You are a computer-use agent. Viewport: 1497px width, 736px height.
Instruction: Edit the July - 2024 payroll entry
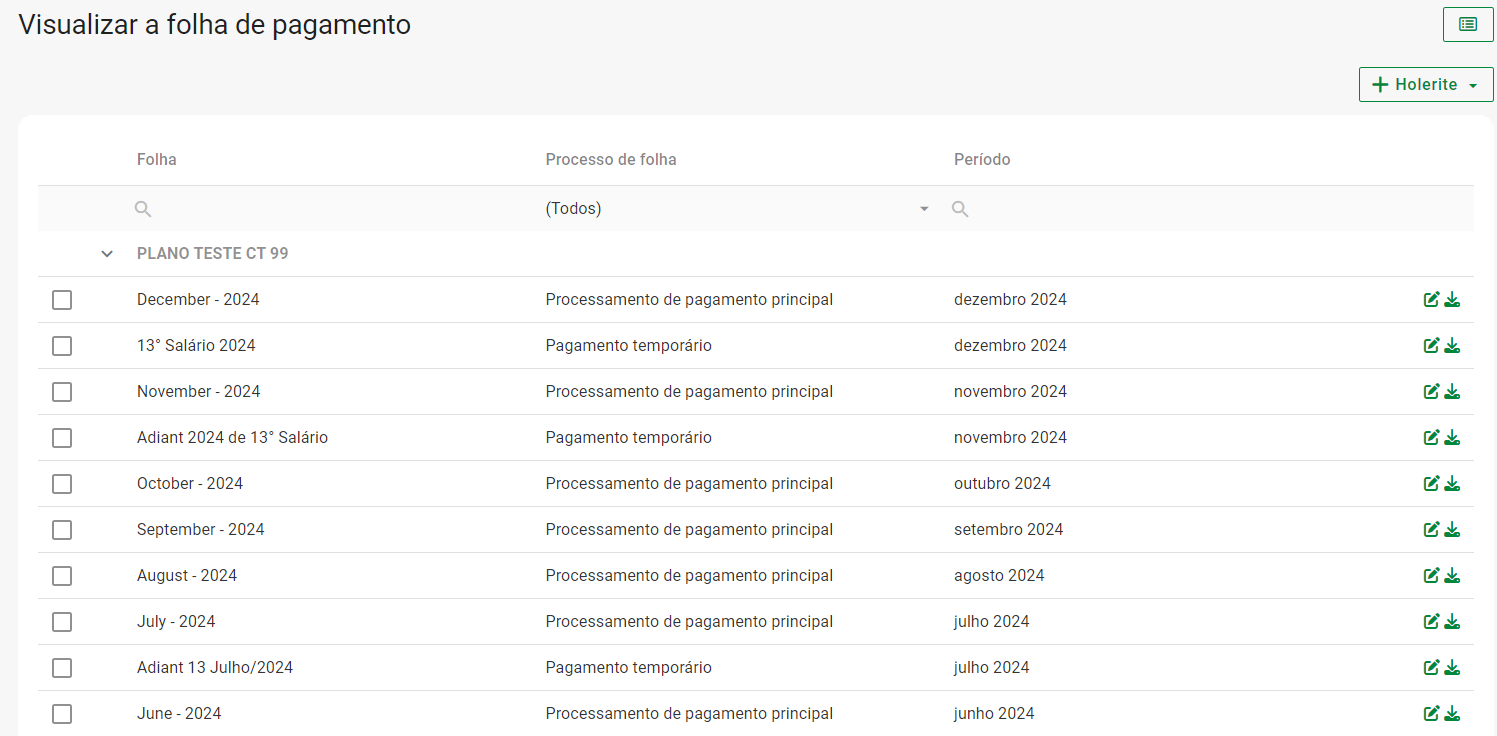[x=1431, y=622]
